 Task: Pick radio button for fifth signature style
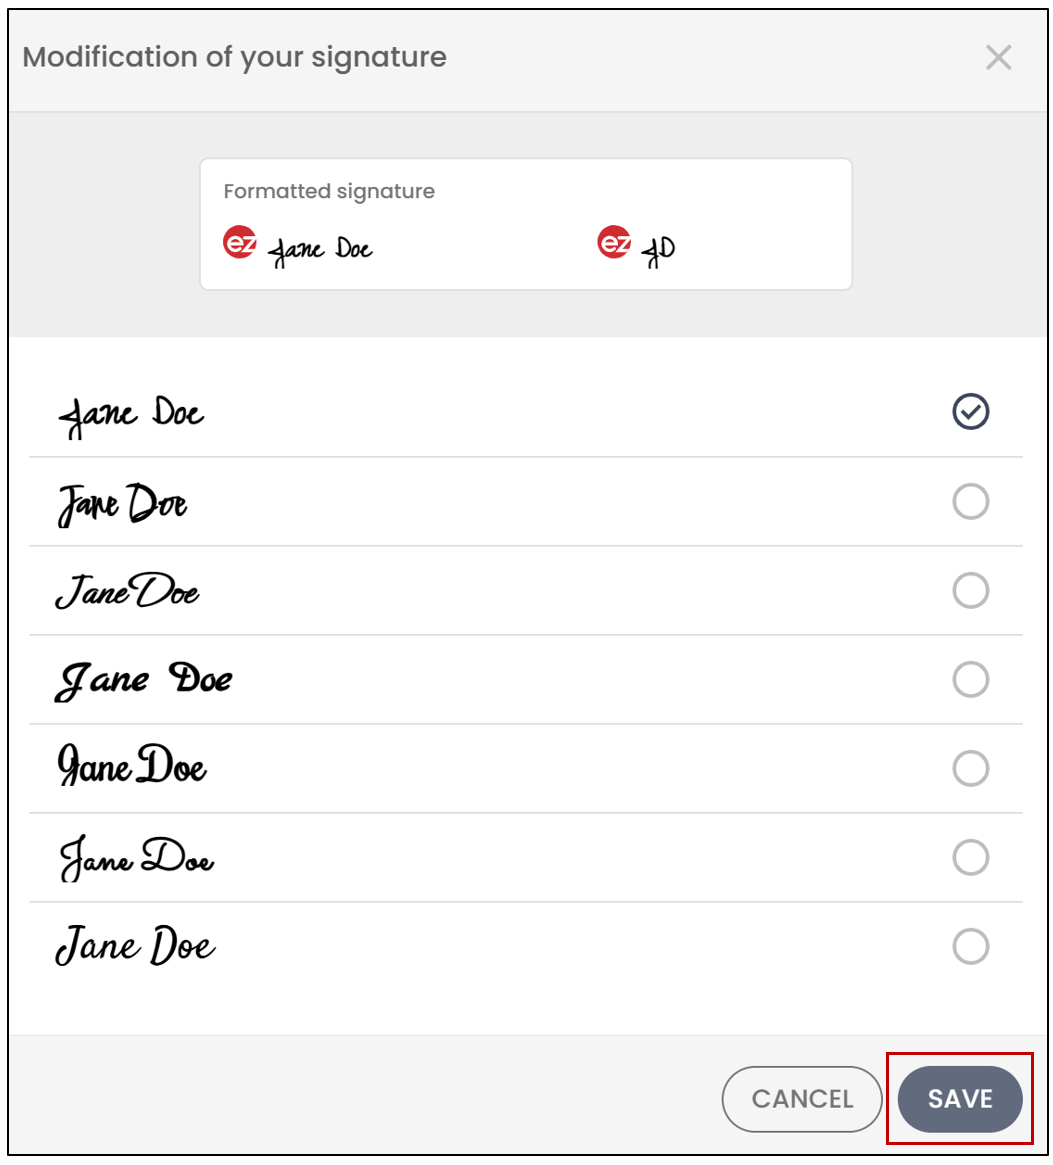971,768
